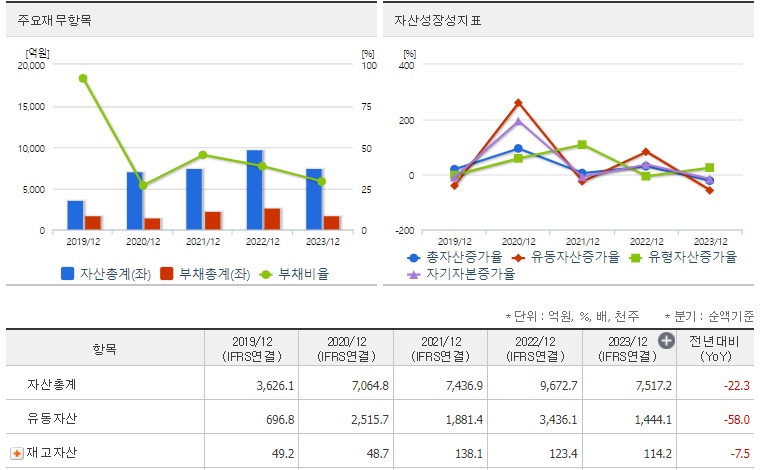Viewport: 760px width, 470px height.
Task: Toggle the 자기자본증가율 legend item
Action: (461, 274)
